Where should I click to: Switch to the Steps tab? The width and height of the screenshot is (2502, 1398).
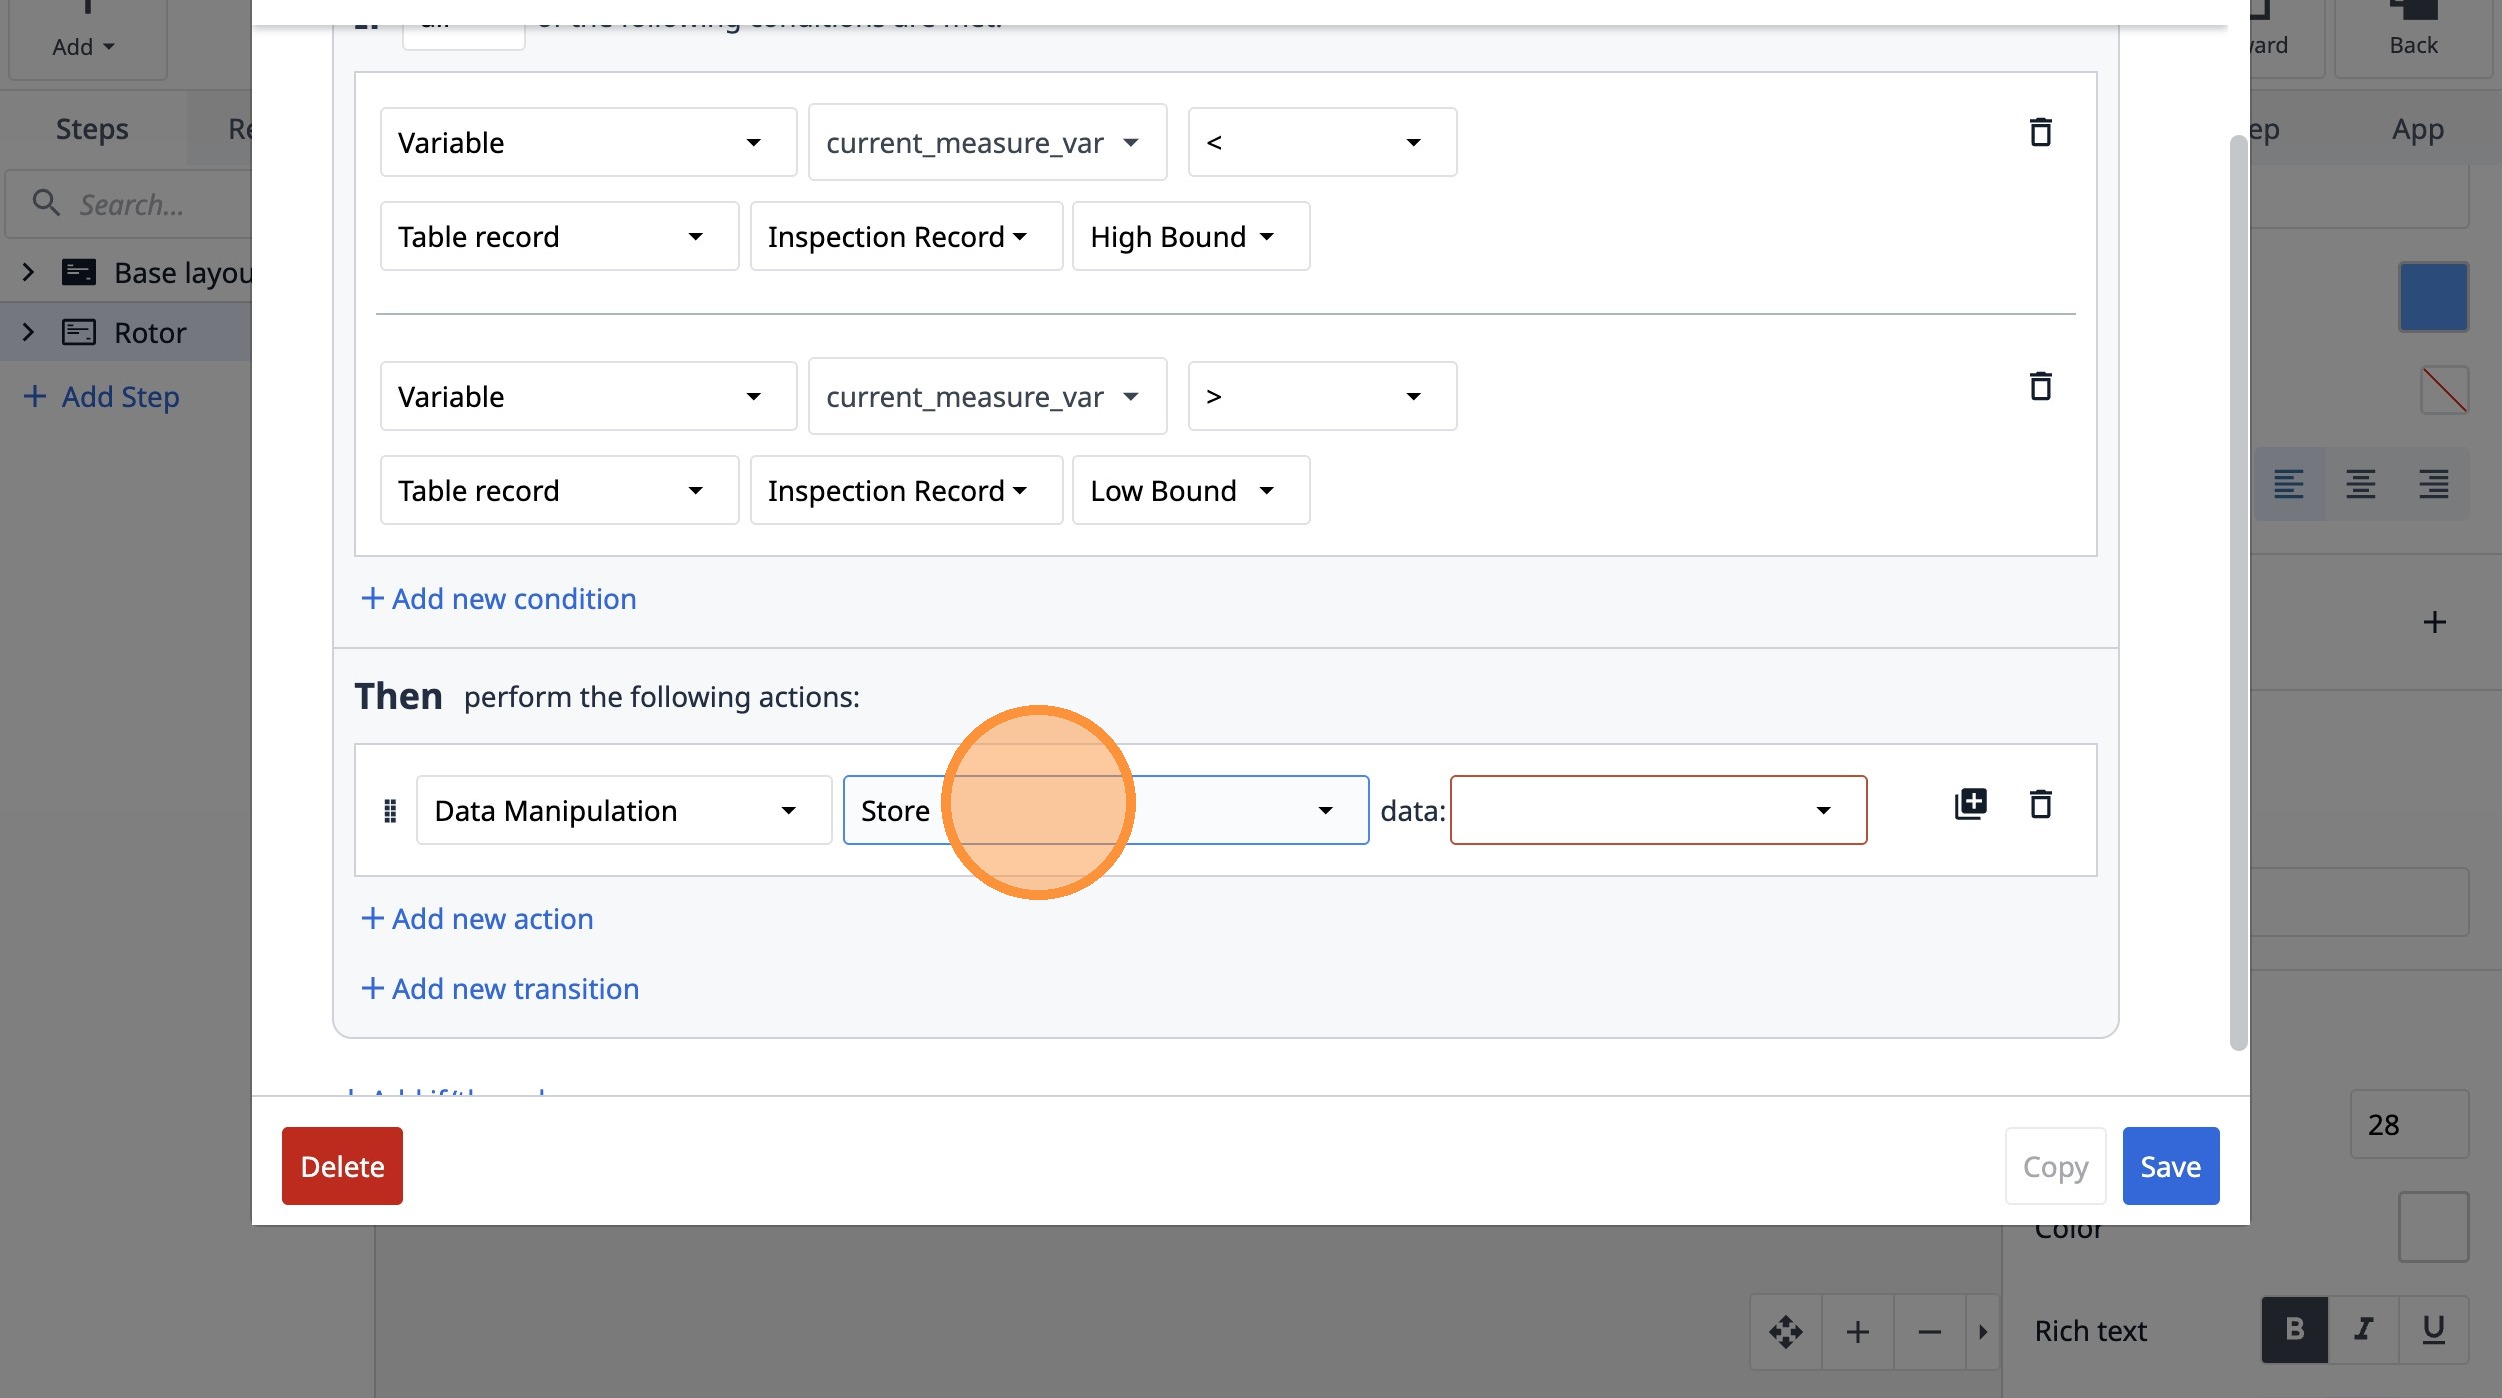point(92,129)
